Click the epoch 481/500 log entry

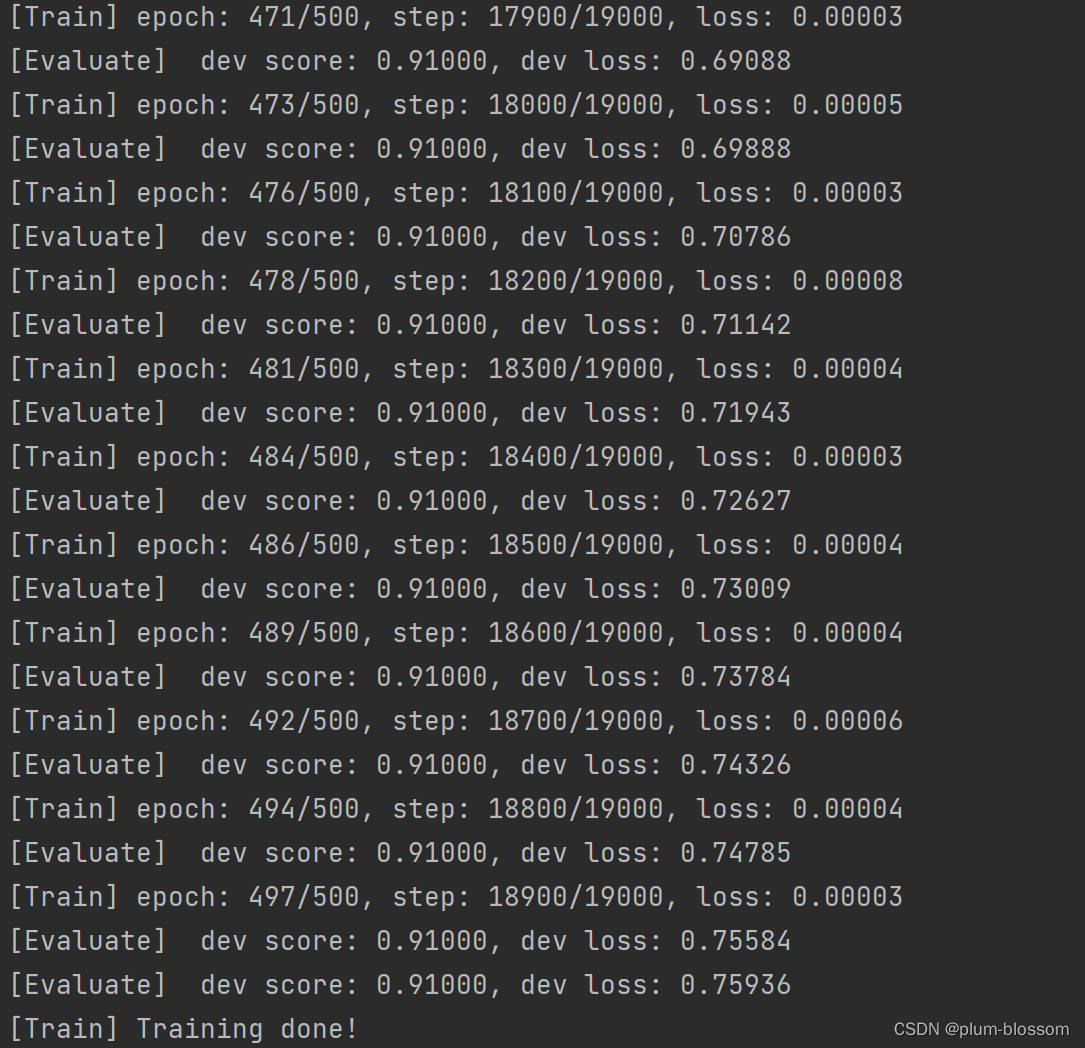pyautogui.click(x=456, y=369)
